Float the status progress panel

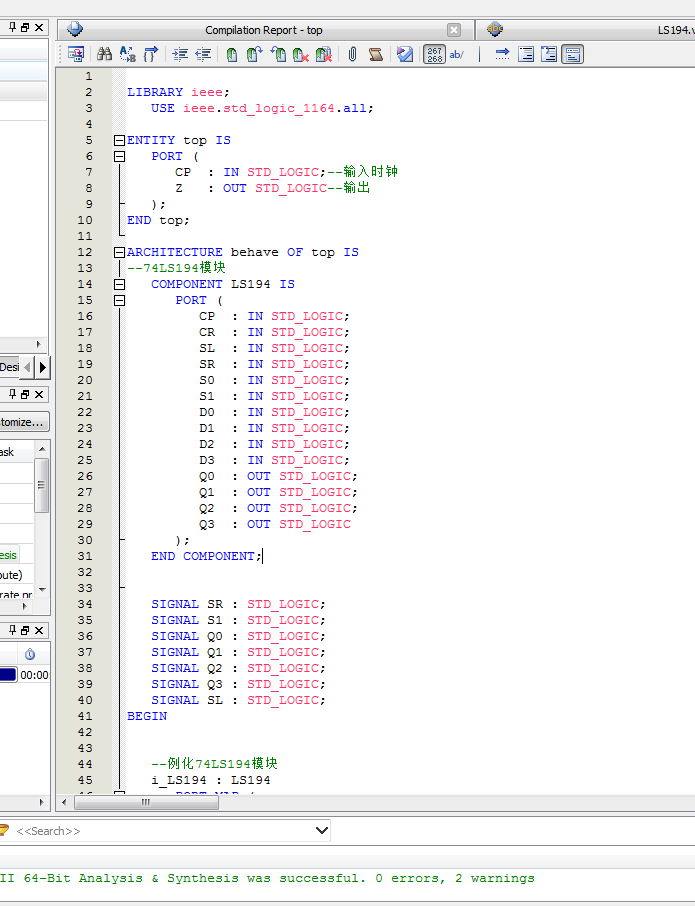click(25, 630)
